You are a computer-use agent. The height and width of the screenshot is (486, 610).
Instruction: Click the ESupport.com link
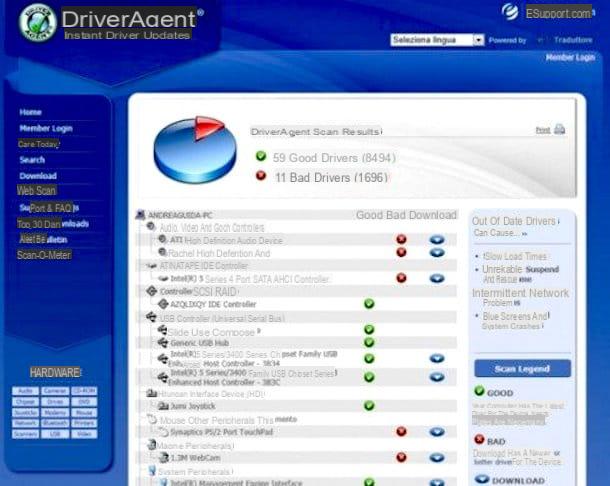(x=559, y=13)
